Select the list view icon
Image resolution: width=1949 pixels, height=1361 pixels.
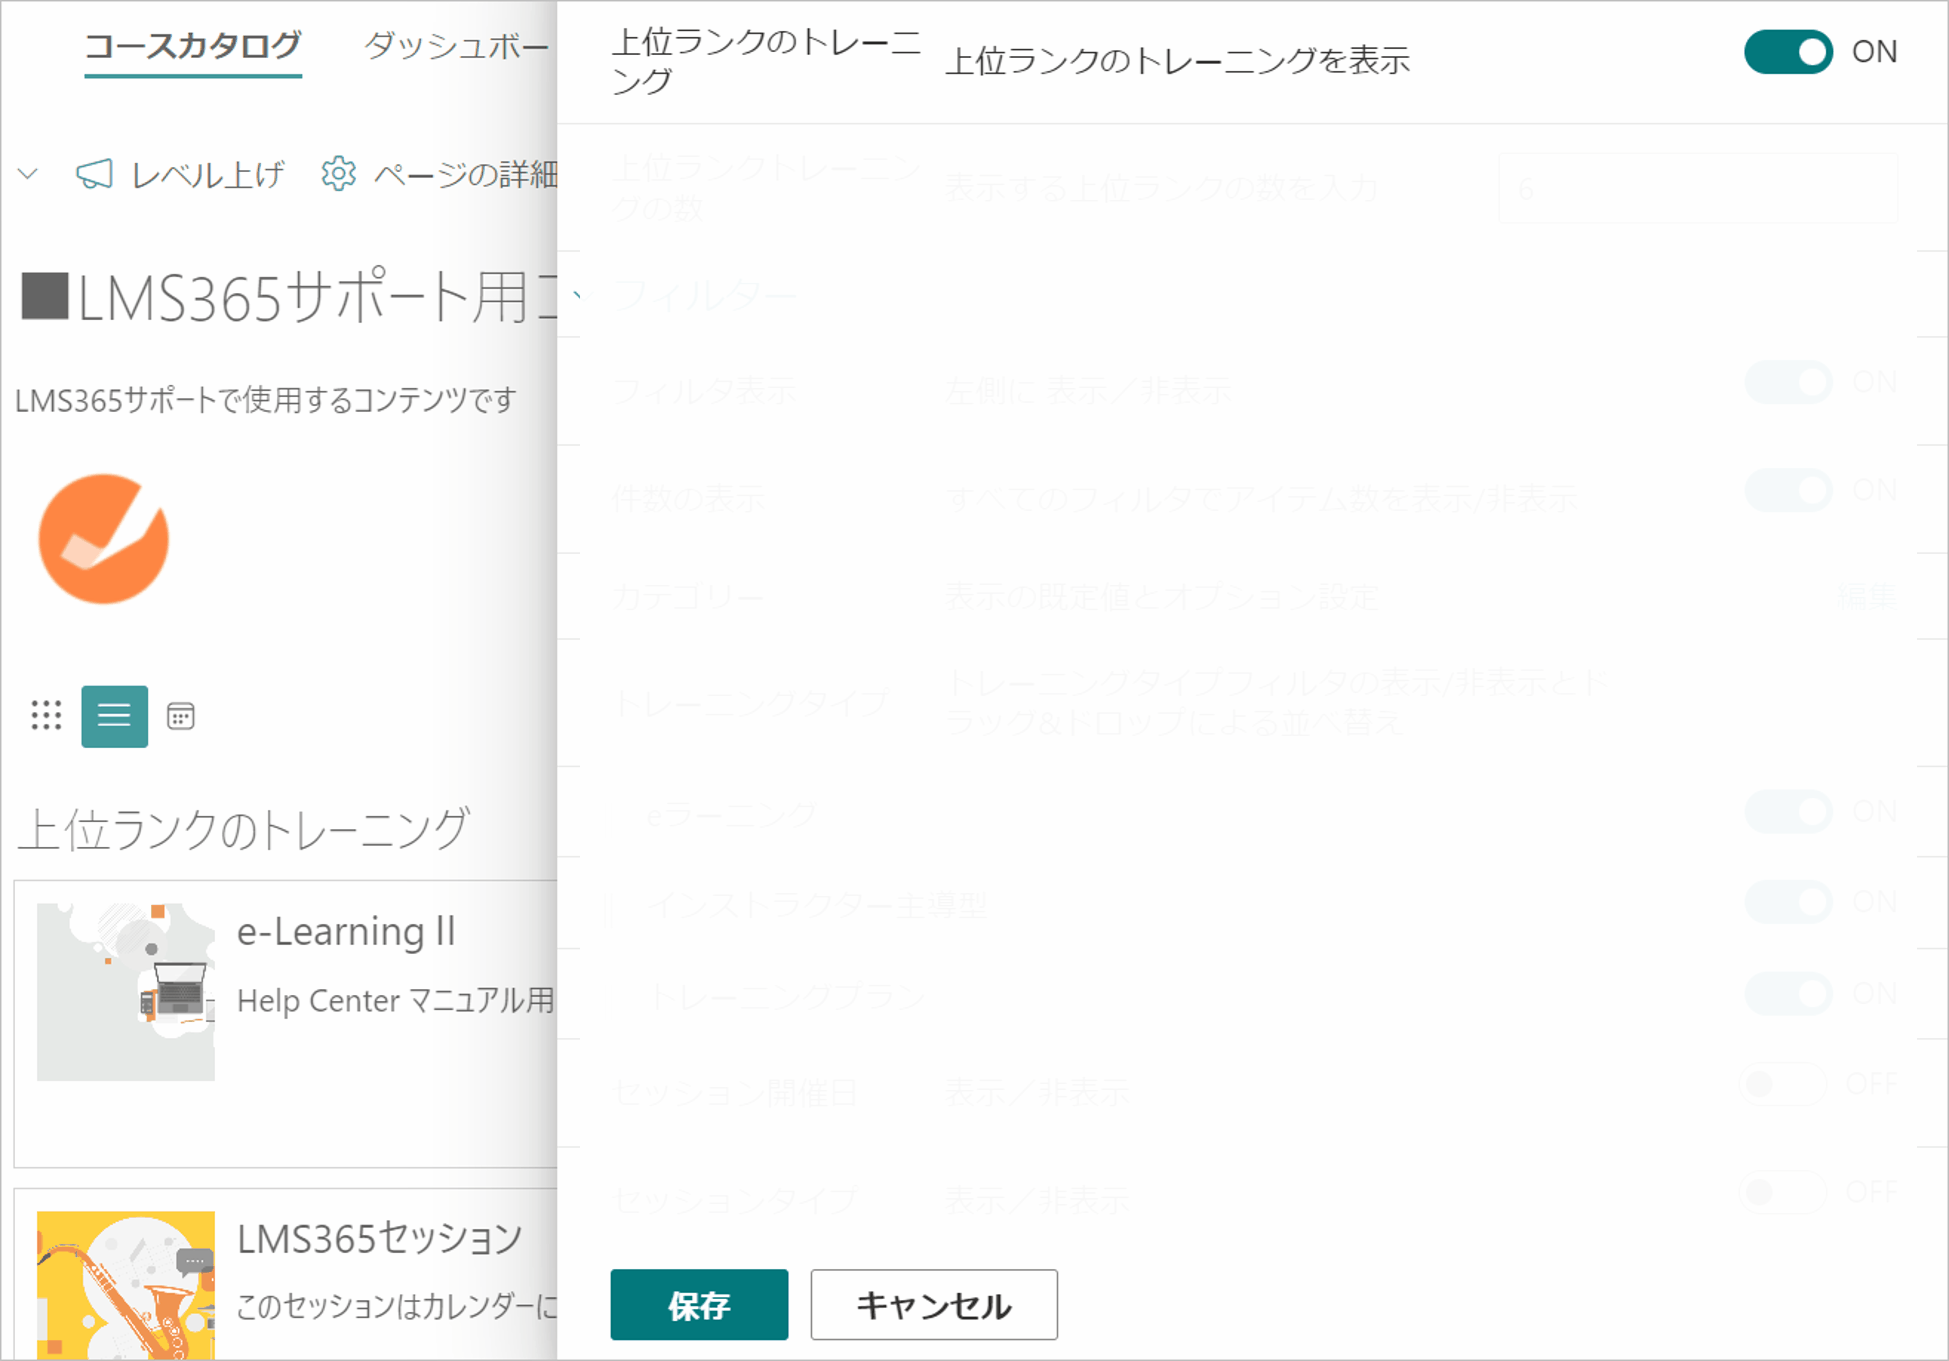tap(114, 716)
